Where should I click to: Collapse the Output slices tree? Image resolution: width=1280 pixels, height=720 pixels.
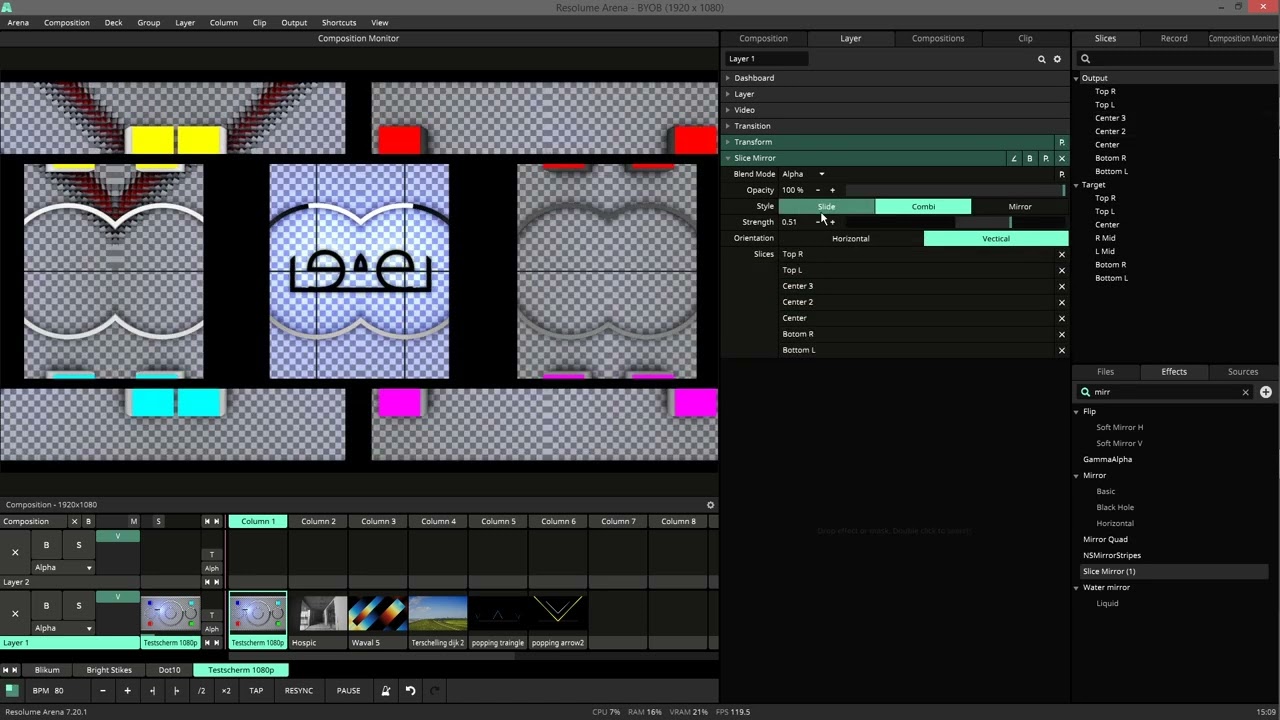(1077, 78)
